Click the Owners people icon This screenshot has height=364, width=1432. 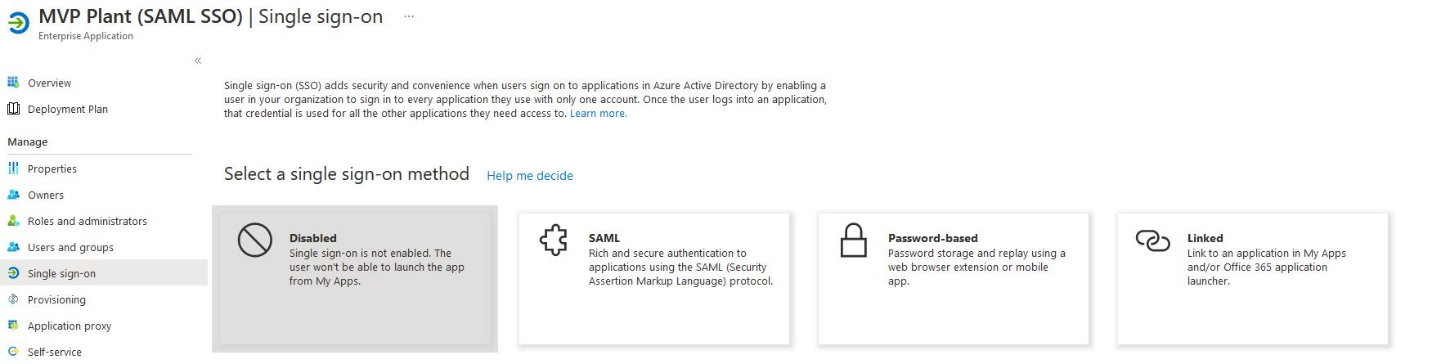tap(13, 195)
